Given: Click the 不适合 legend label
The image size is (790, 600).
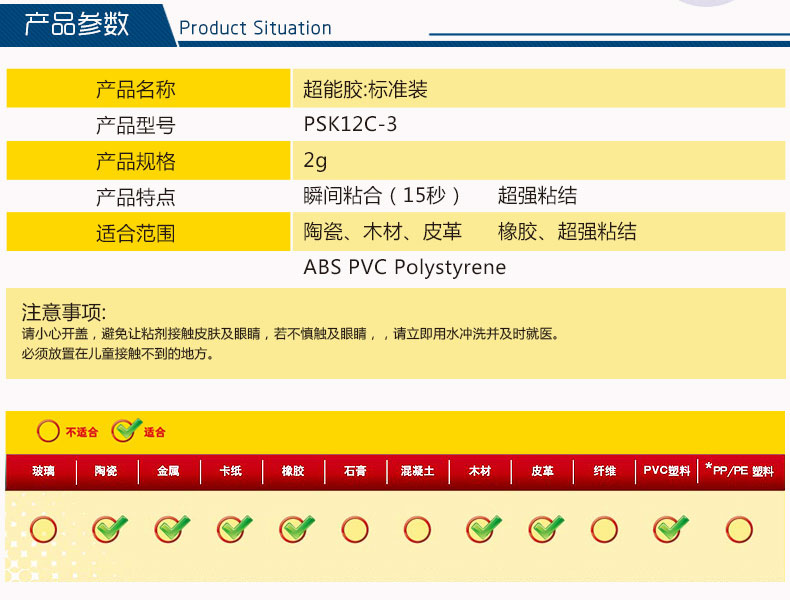Looking at the screenshot, I should 82,432.
